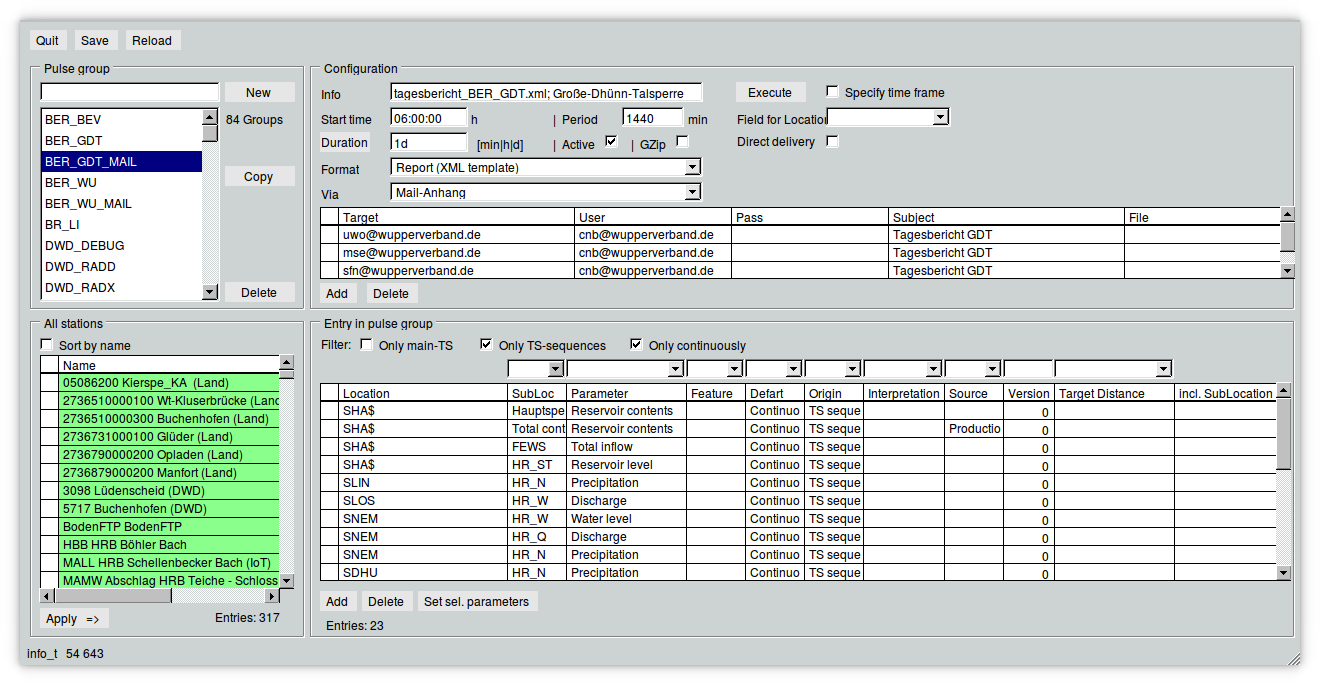Click scroll-down arrow of All stations list
This screenshot has height=685, width=1320.
point(287,580)
